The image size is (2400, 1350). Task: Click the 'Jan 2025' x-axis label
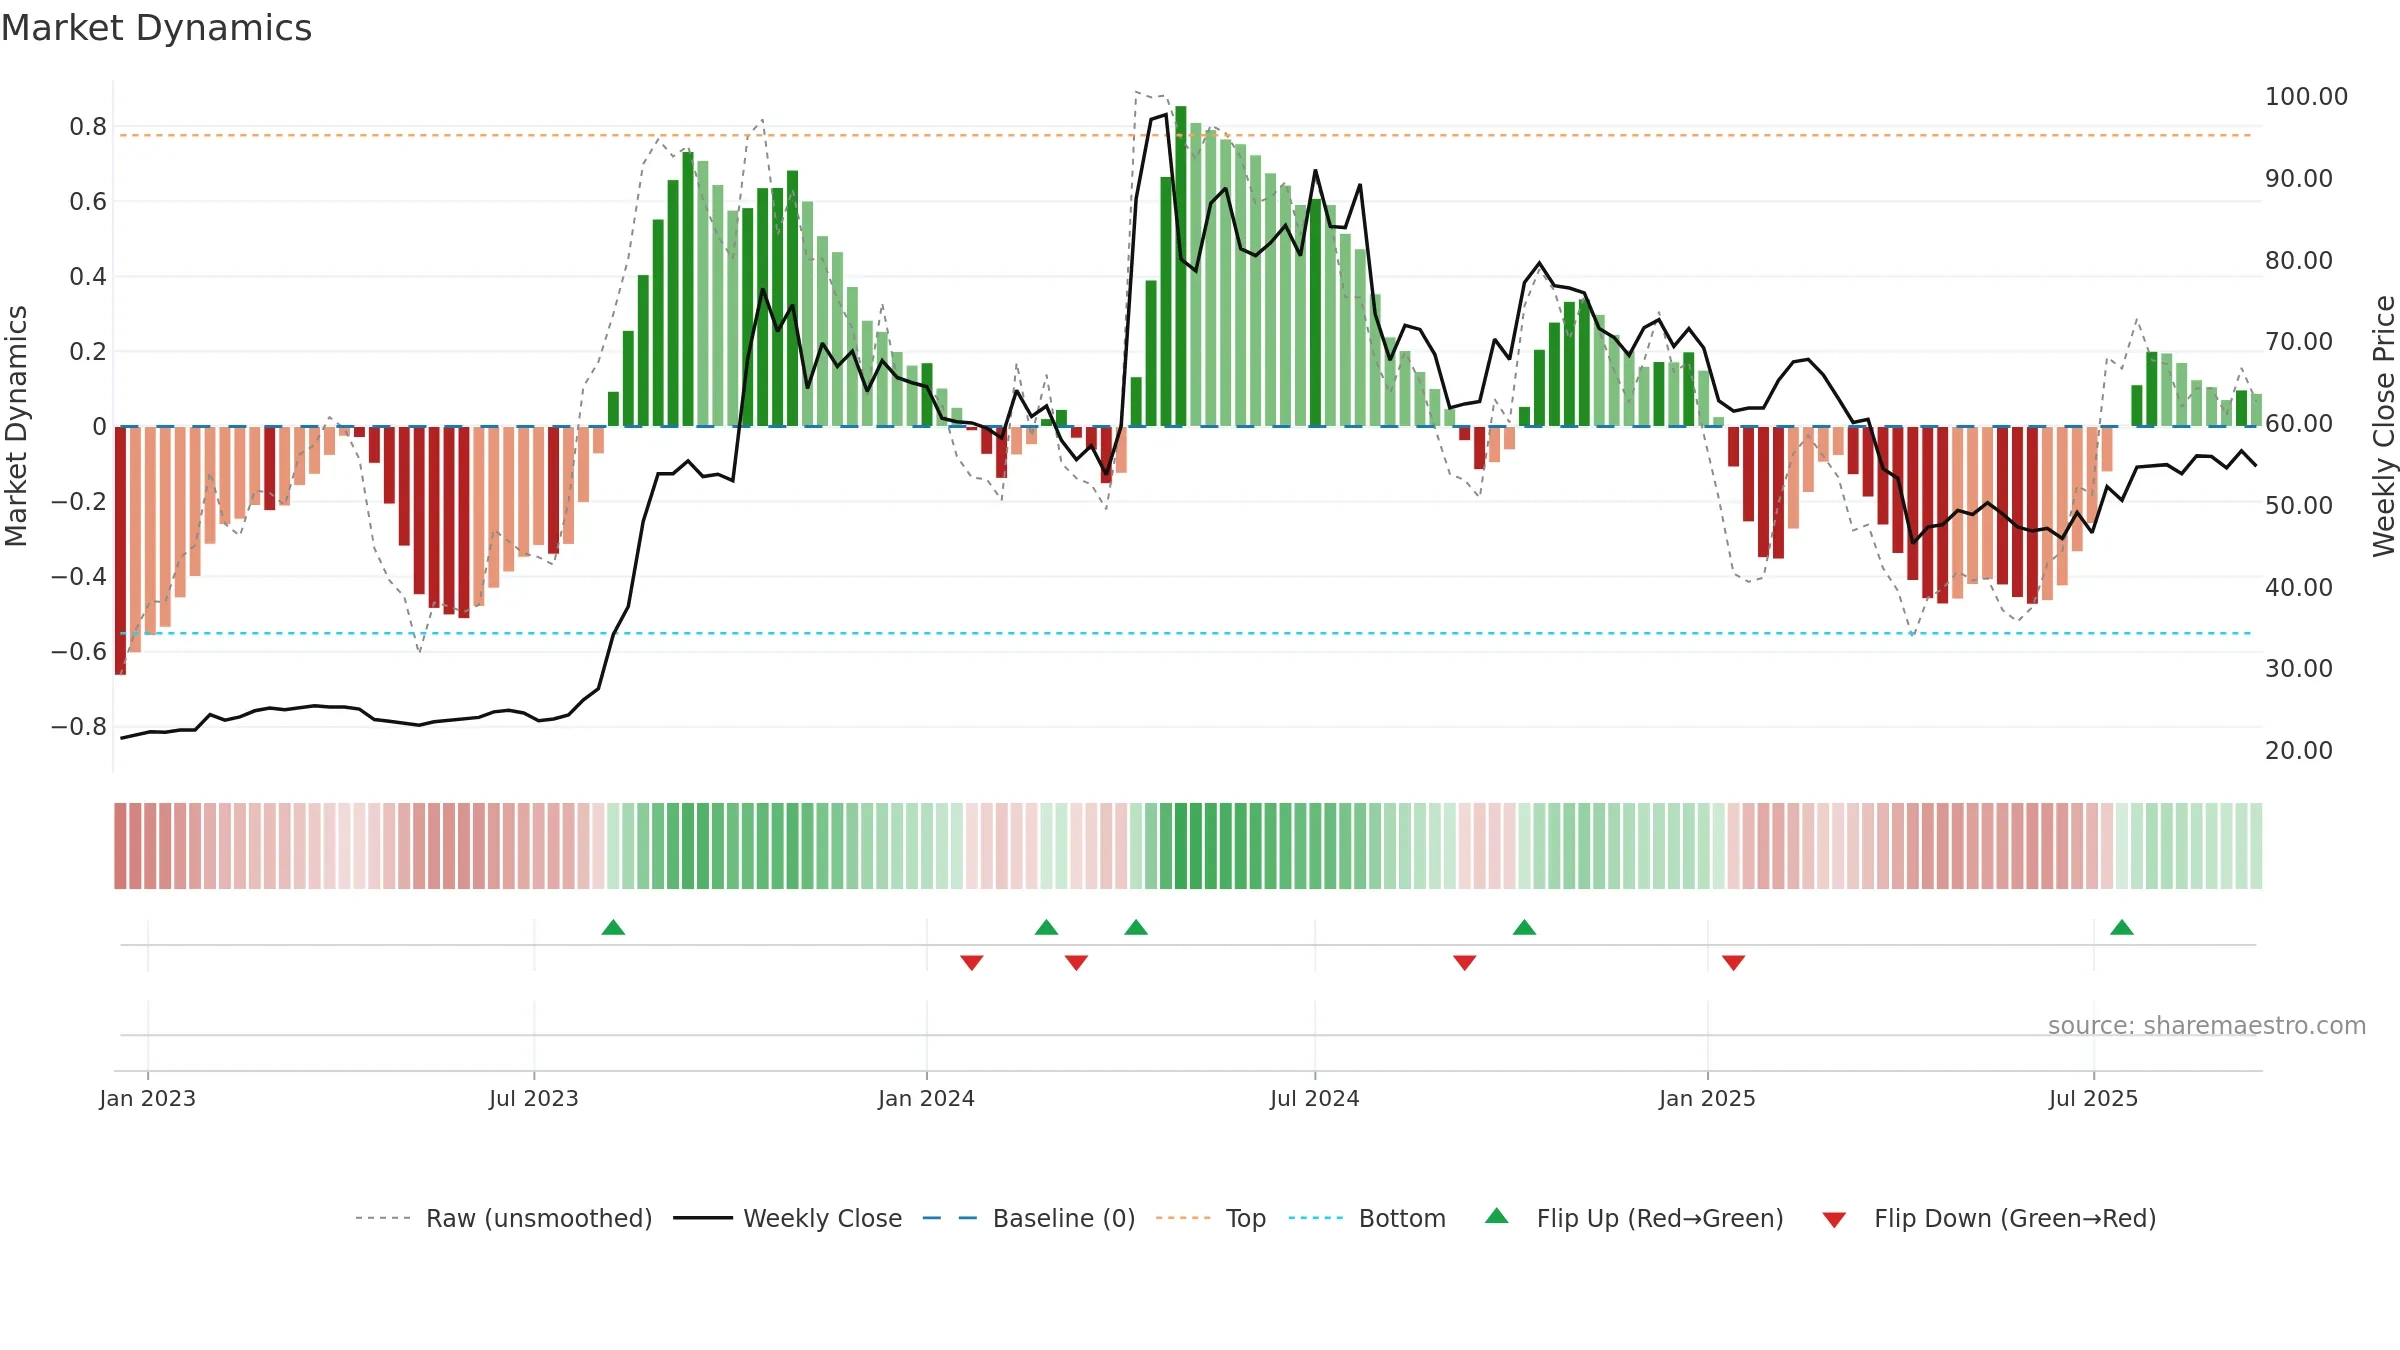(1708, 1098)
